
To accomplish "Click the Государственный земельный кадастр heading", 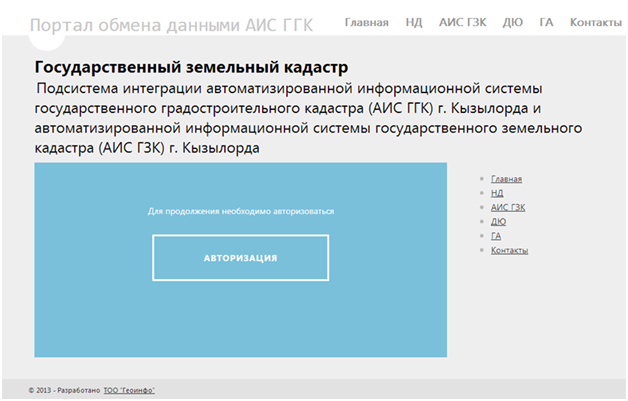I will pos(191,68).
